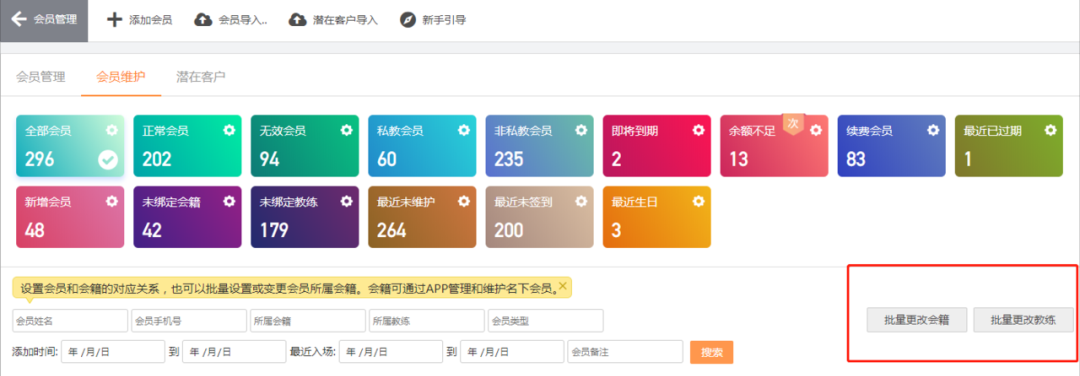
Task: Click the gear icon on 续费会员 card
Action: click(x=933, y=129)
